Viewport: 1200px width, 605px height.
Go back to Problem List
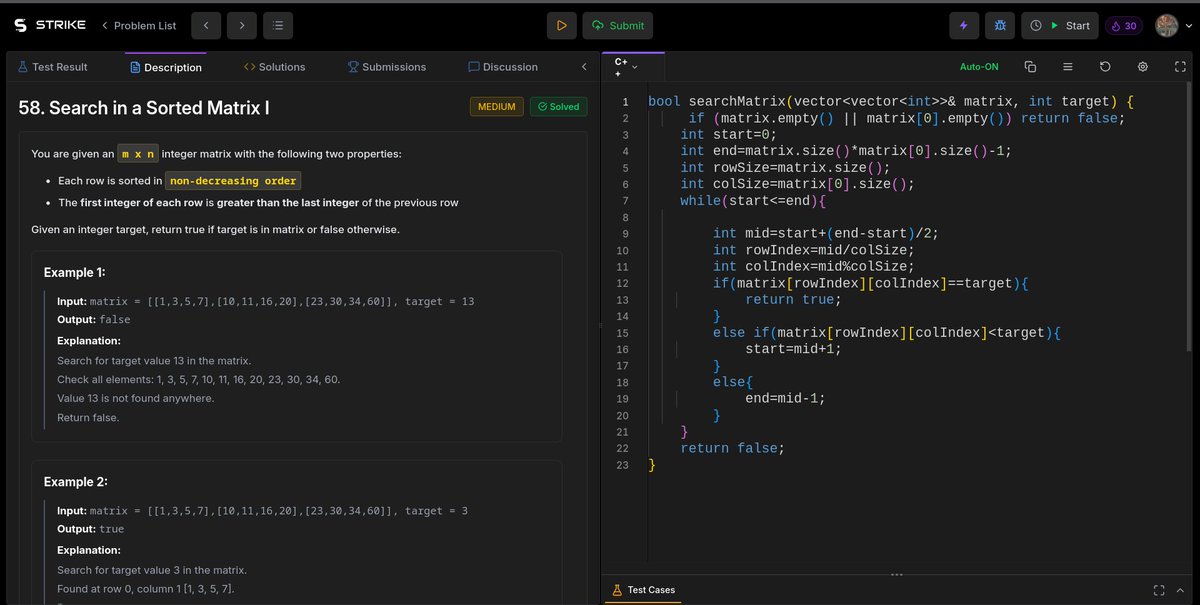tap(138, 25)
